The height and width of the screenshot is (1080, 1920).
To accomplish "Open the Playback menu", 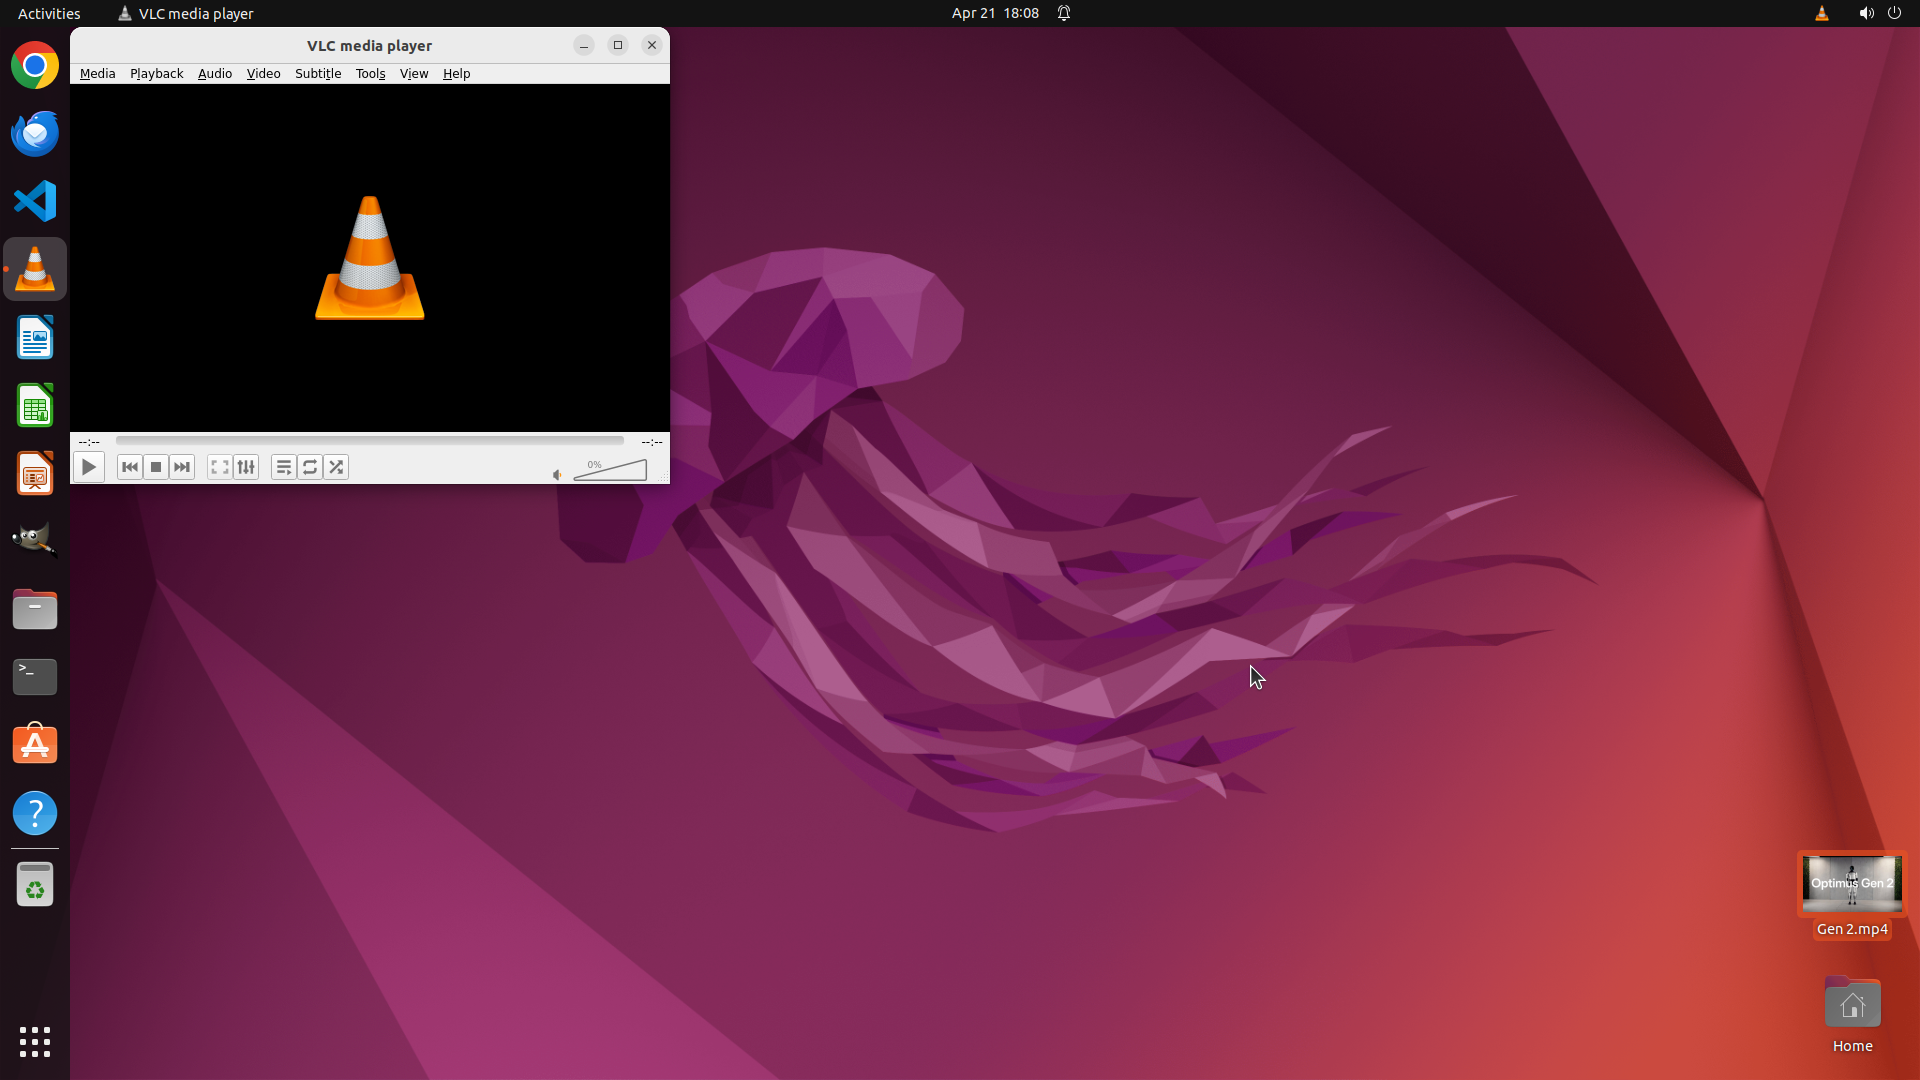I will (156, 74).
